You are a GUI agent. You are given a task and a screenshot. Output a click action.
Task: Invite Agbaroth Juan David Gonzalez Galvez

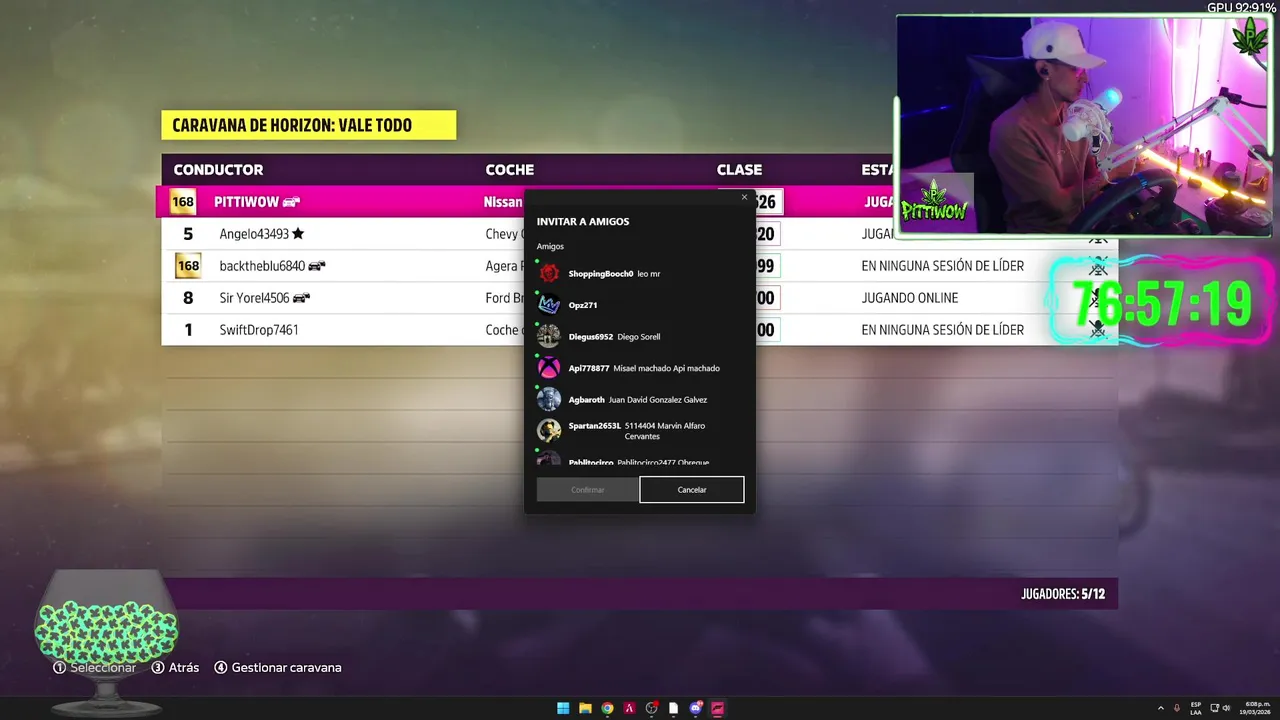click(640, 400)
